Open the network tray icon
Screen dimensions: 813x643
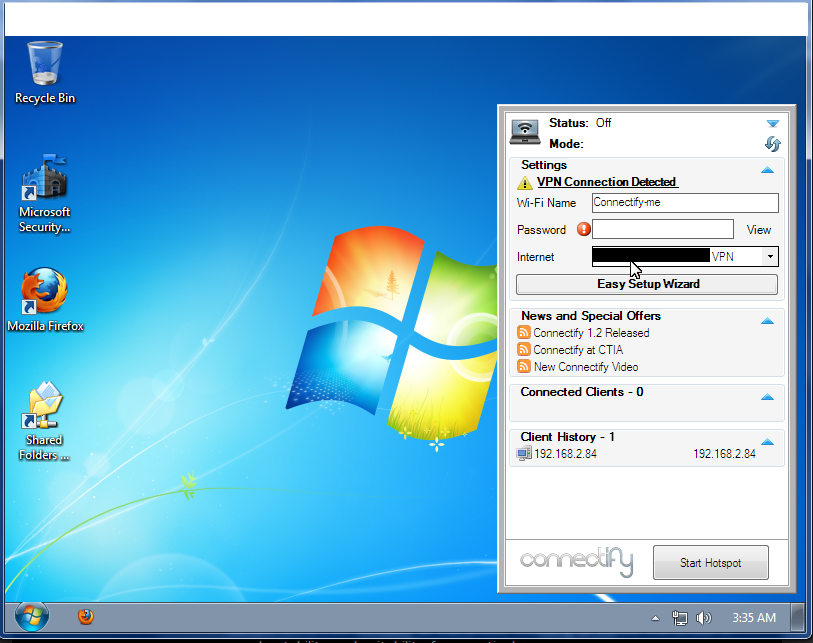(679, 618)
